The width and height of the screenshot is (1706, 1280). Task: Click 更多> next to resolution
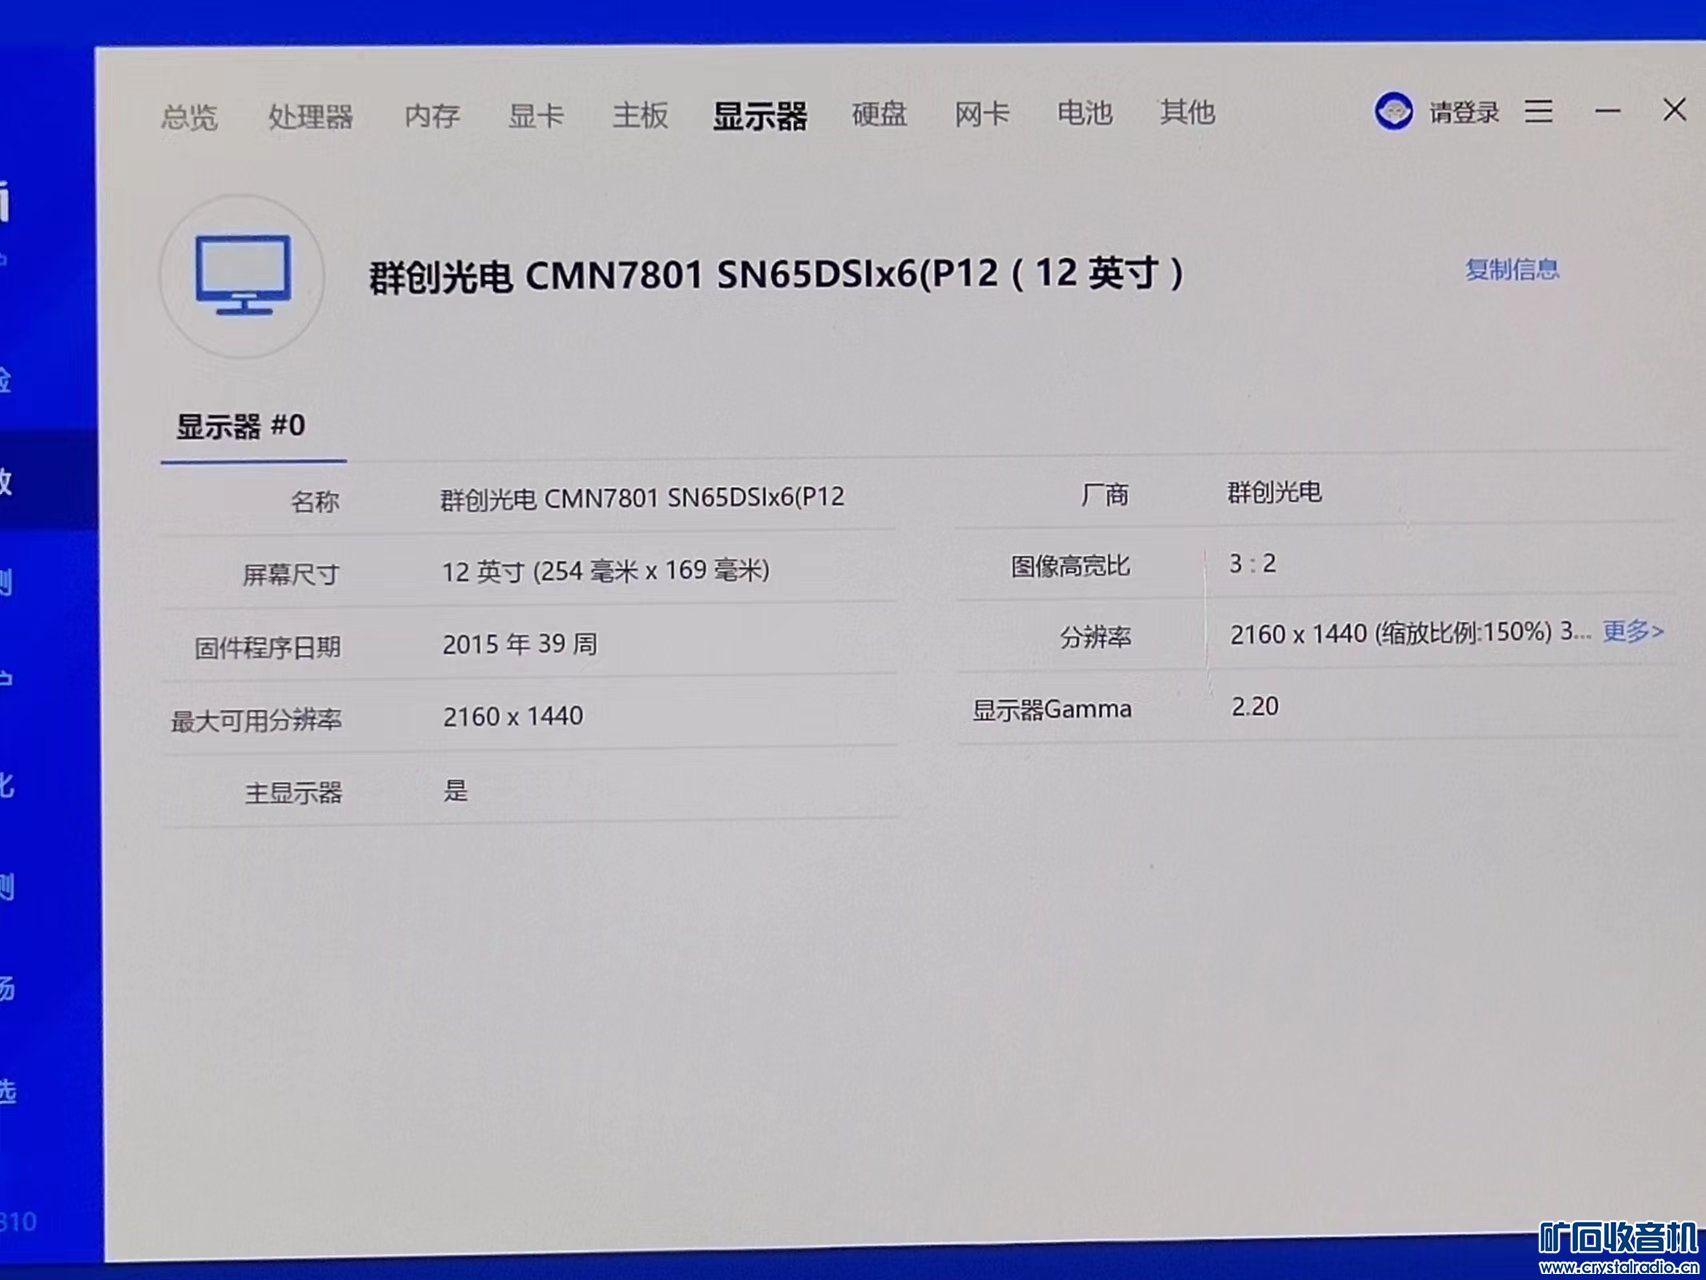pos(1633,631)
